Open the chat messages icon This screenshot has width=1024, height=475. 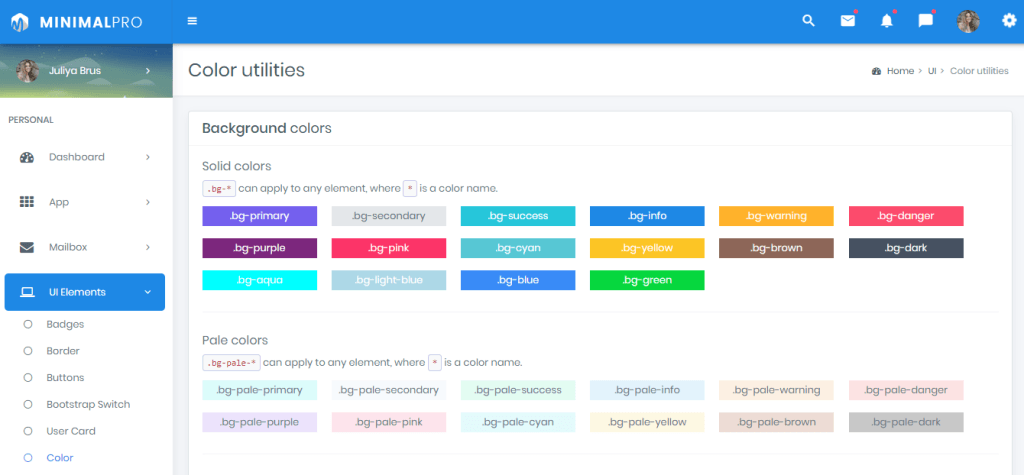tap(925, 21)
